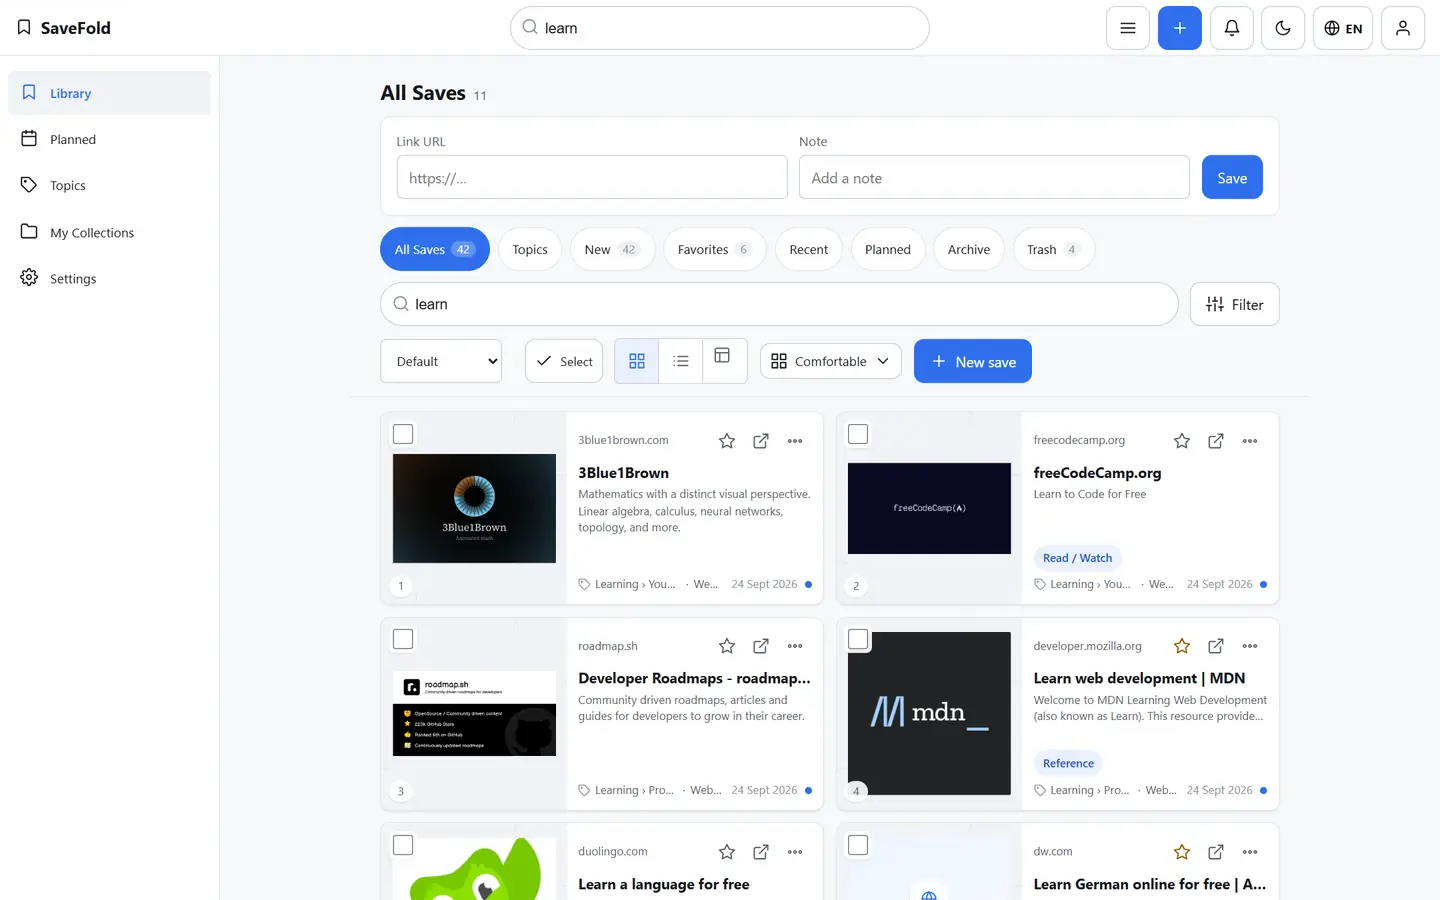Focus the Link URL input field
1440x900 pixels.
[x=592, y=177]
